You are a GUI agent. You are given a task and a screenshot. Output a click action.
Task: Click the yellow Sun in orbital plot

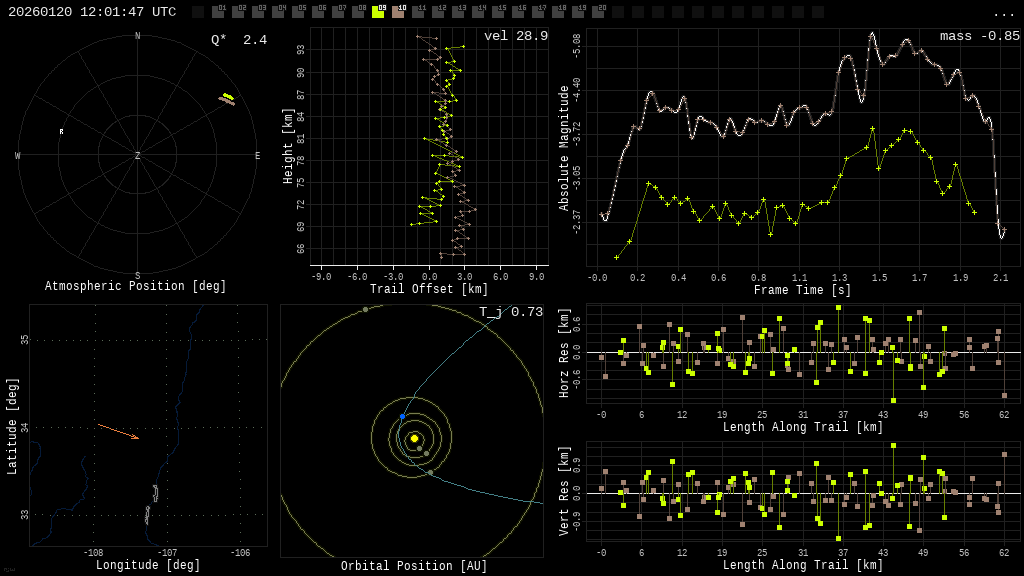tap(414, 438)
